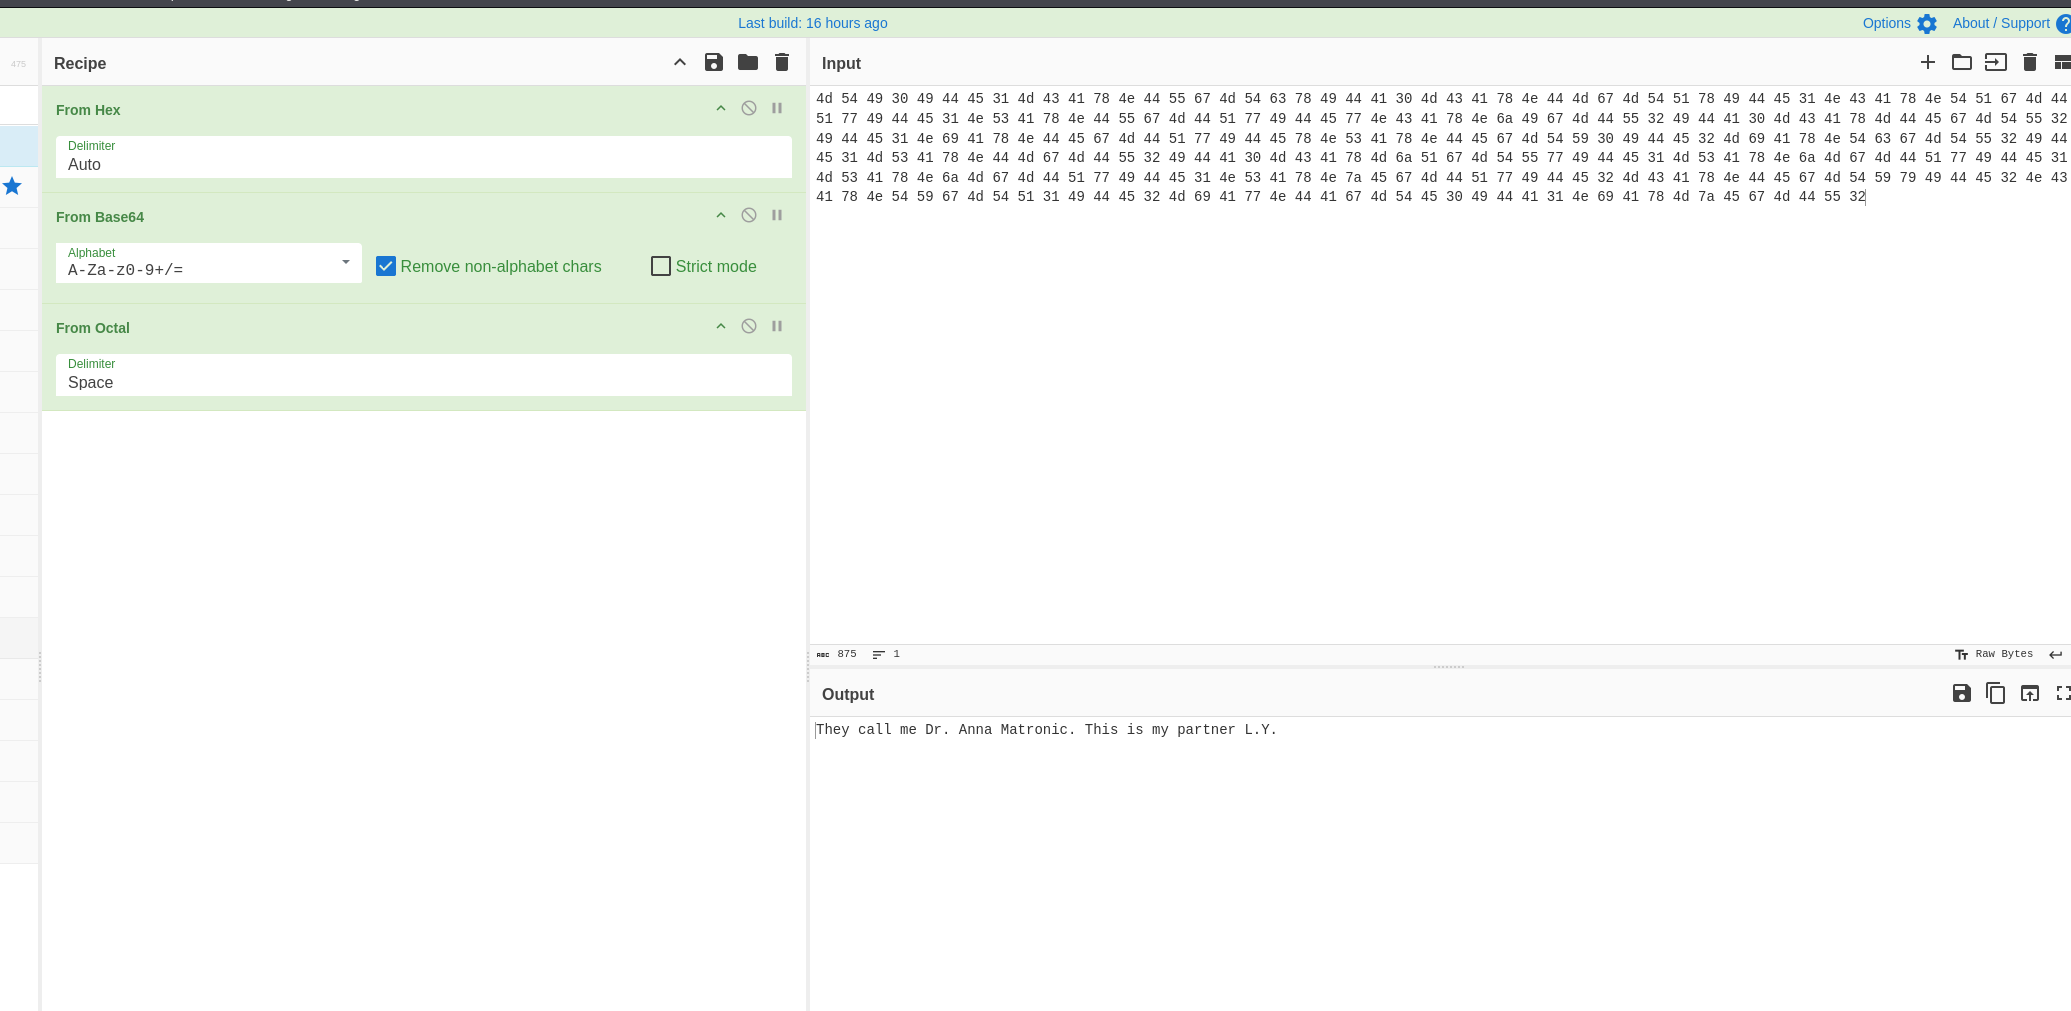The image size is (2071, 1011).
Task: Save the current recipe
Action: [x=714, y=63]
